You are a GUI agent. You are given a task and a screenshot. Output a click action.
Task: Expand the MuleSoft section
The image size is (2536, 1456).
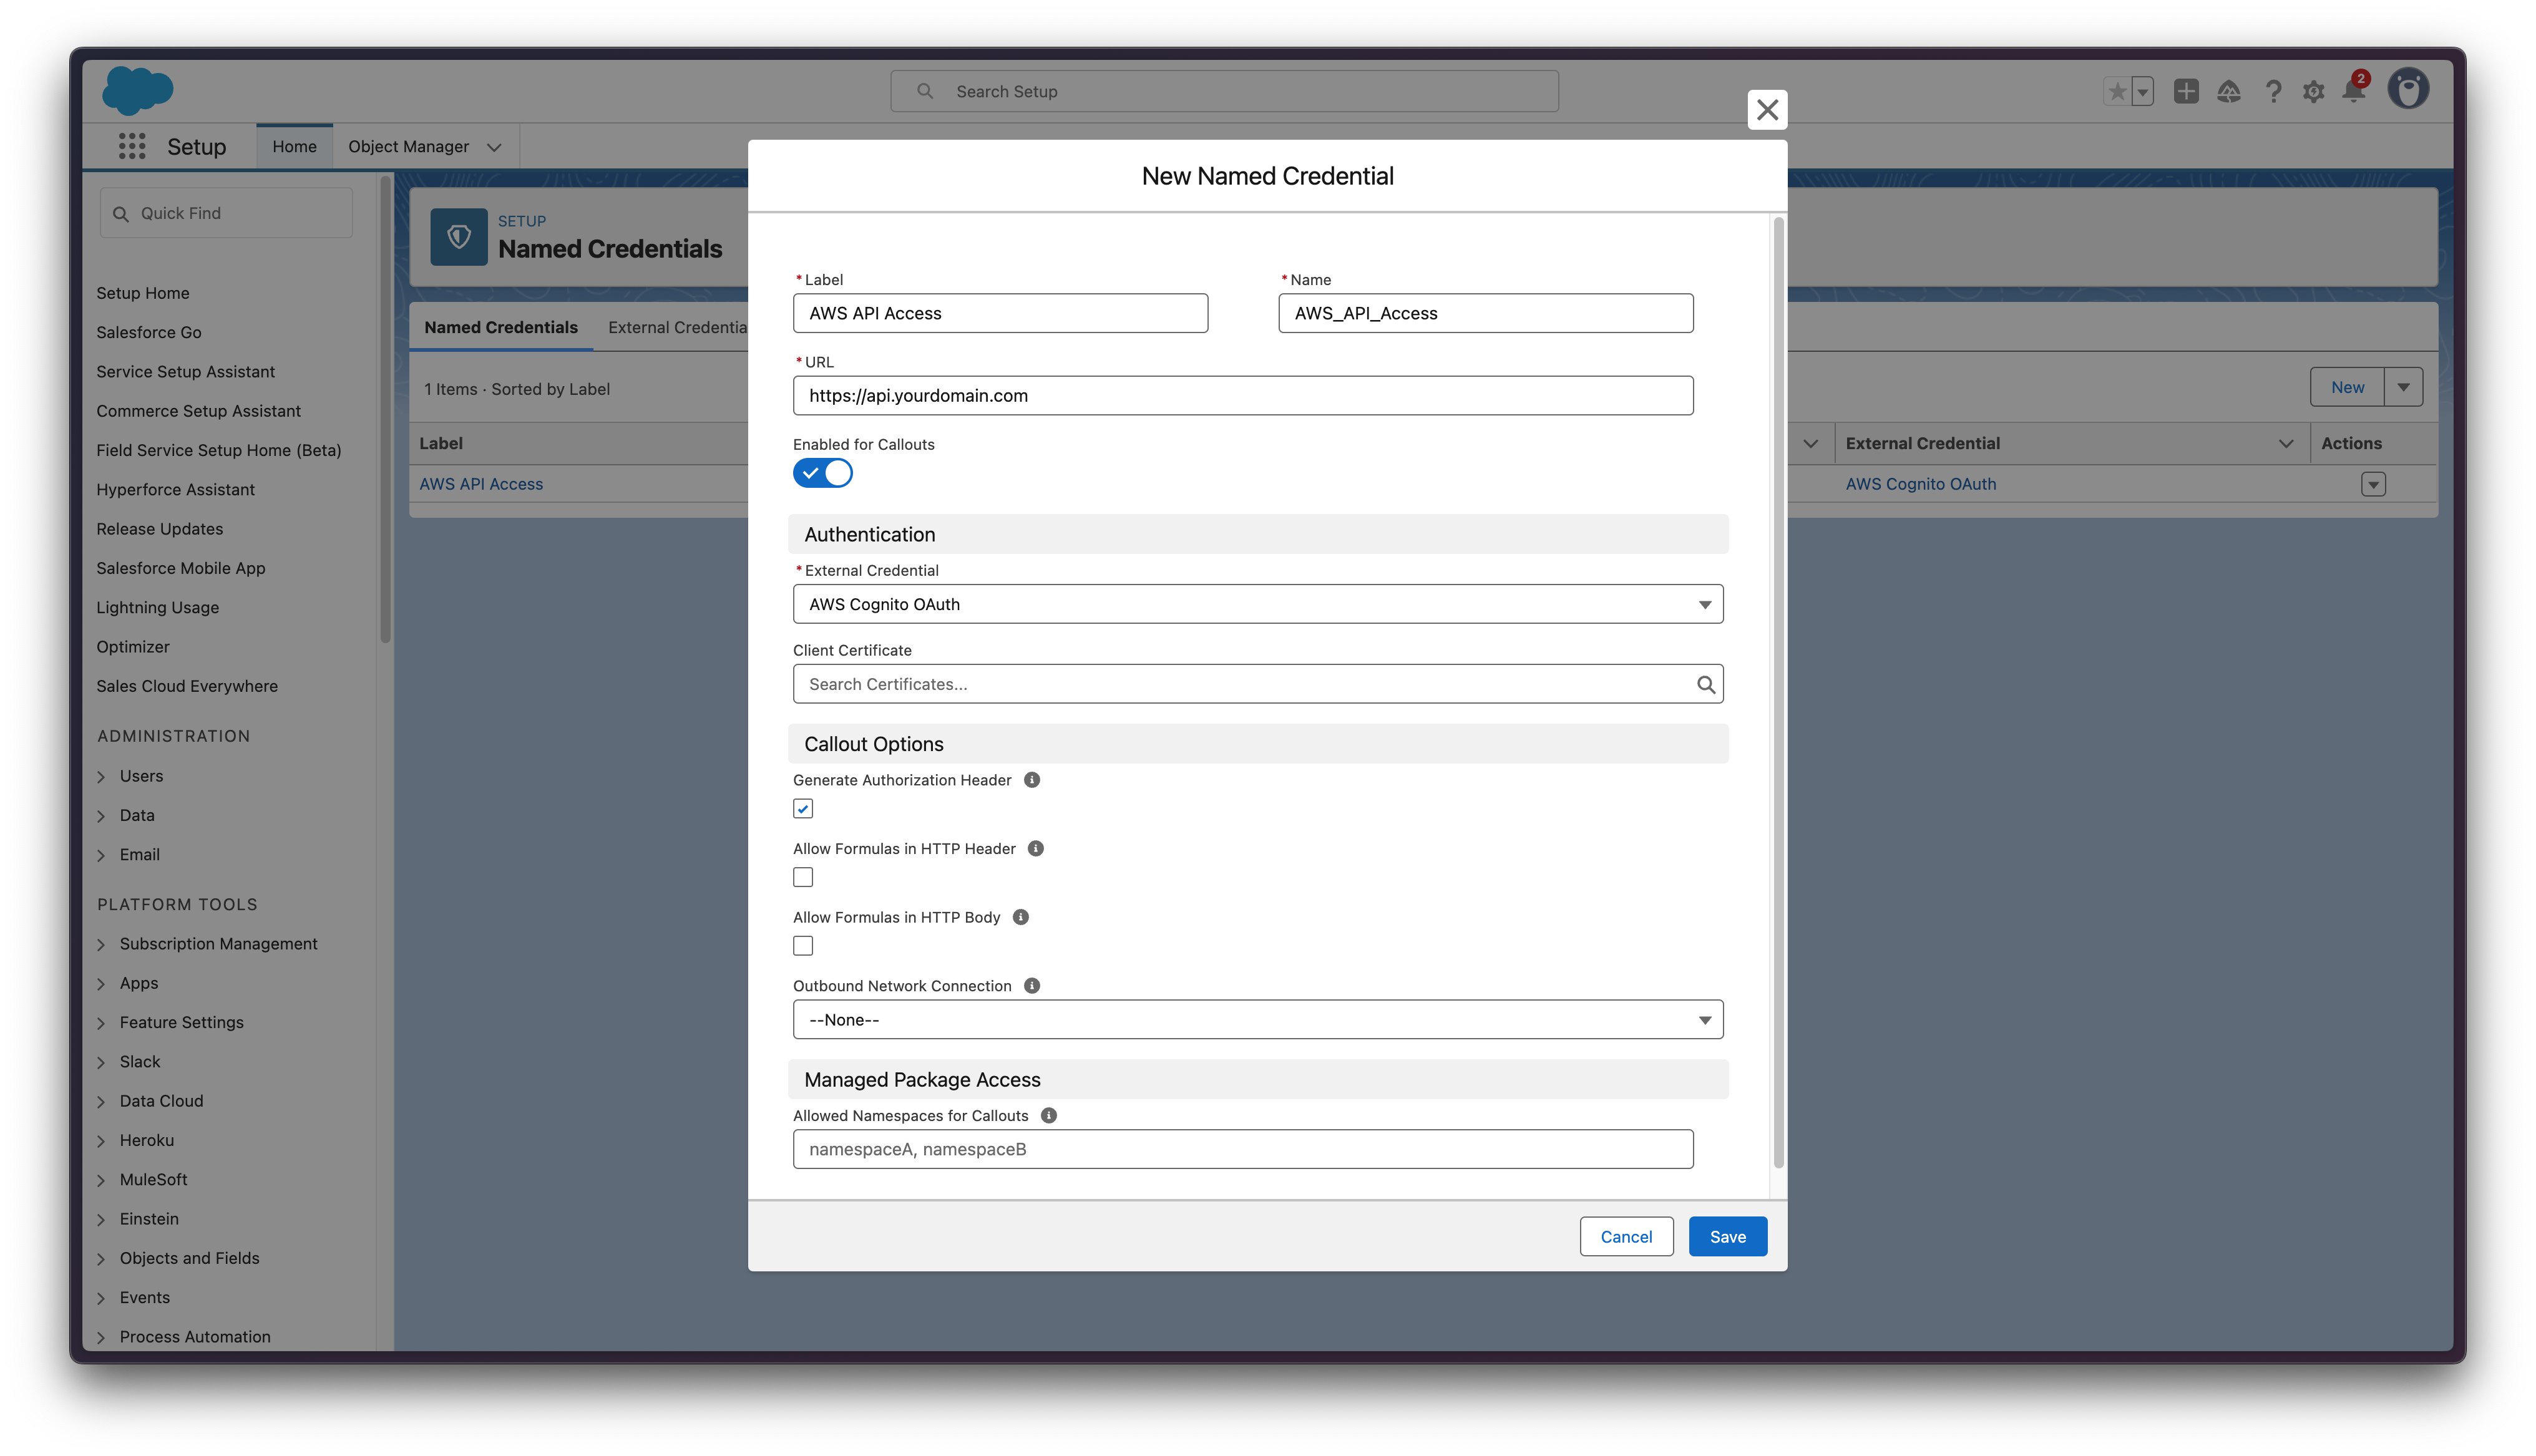point(101,1180)
